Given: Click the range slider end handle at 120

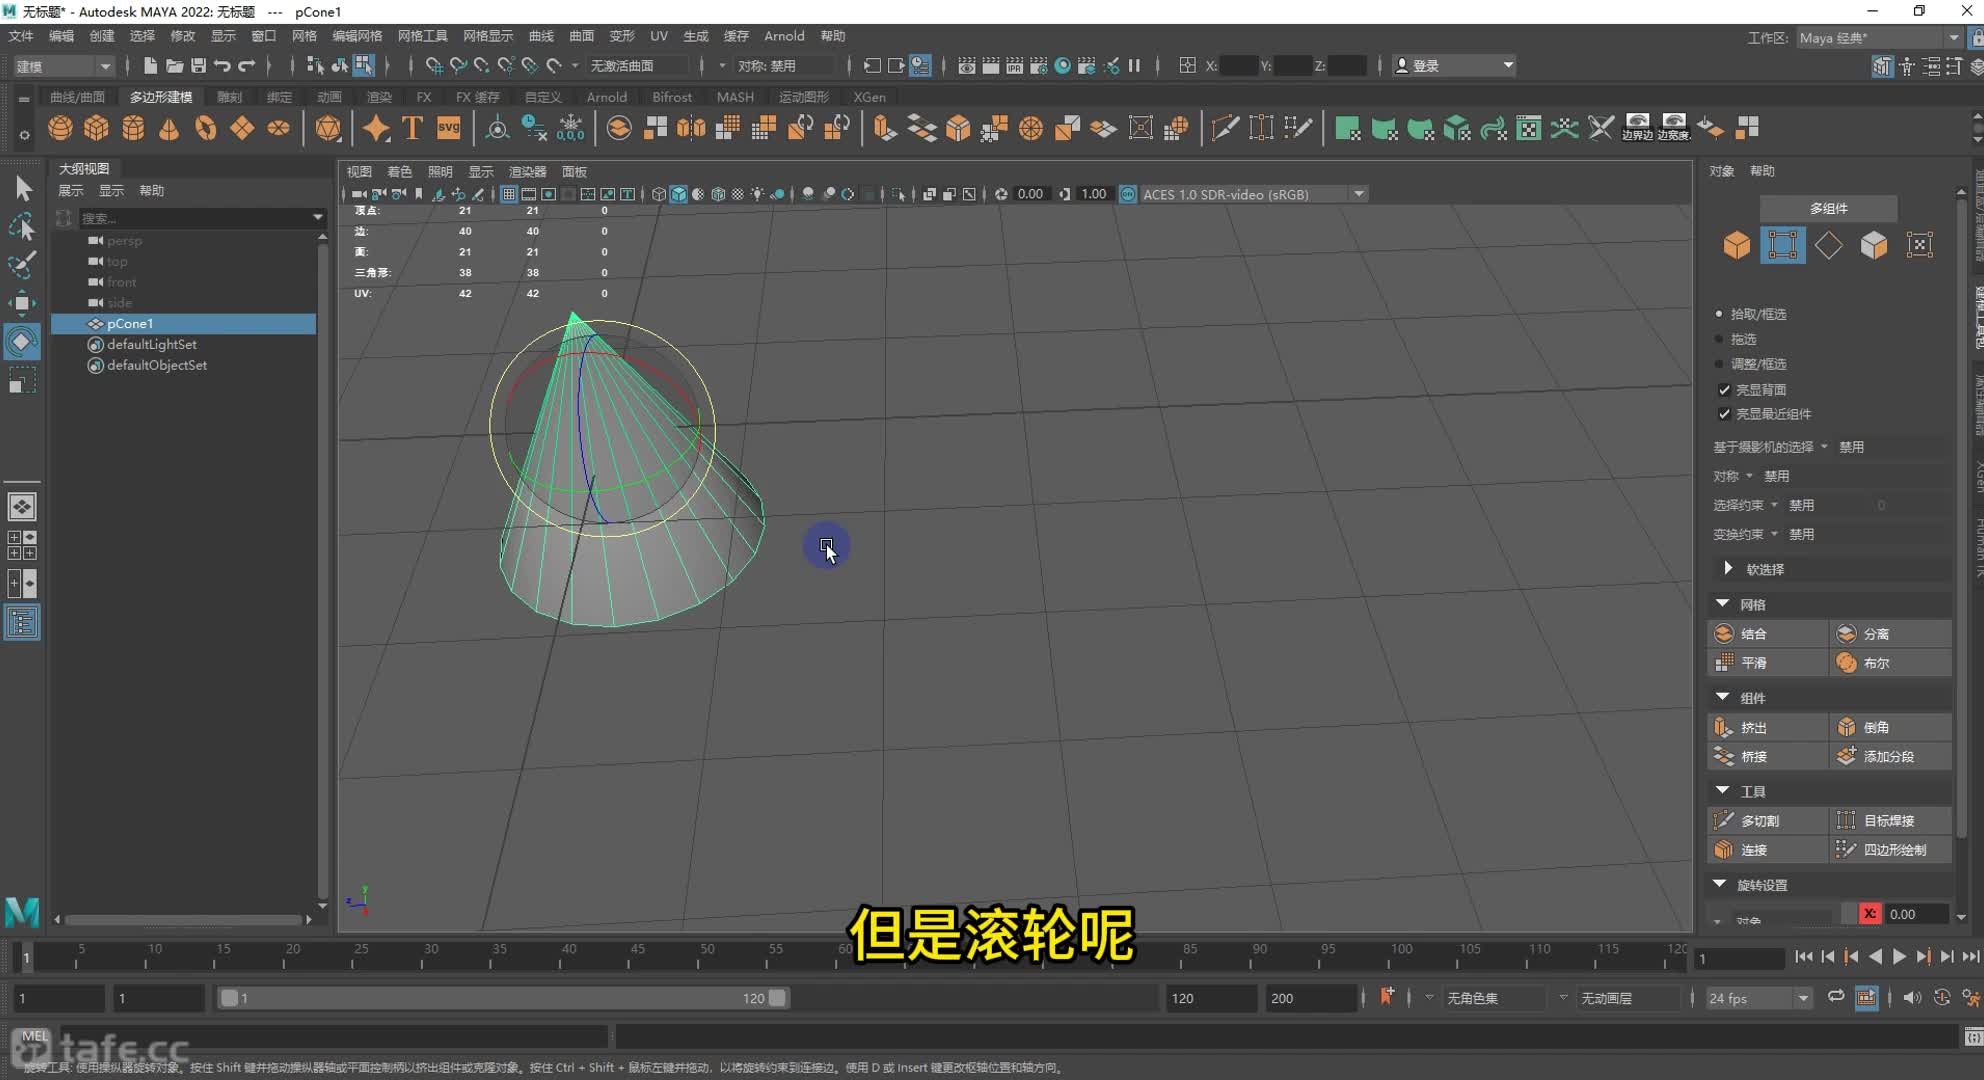Looking at the screenshot, I should tap(777, 998).
